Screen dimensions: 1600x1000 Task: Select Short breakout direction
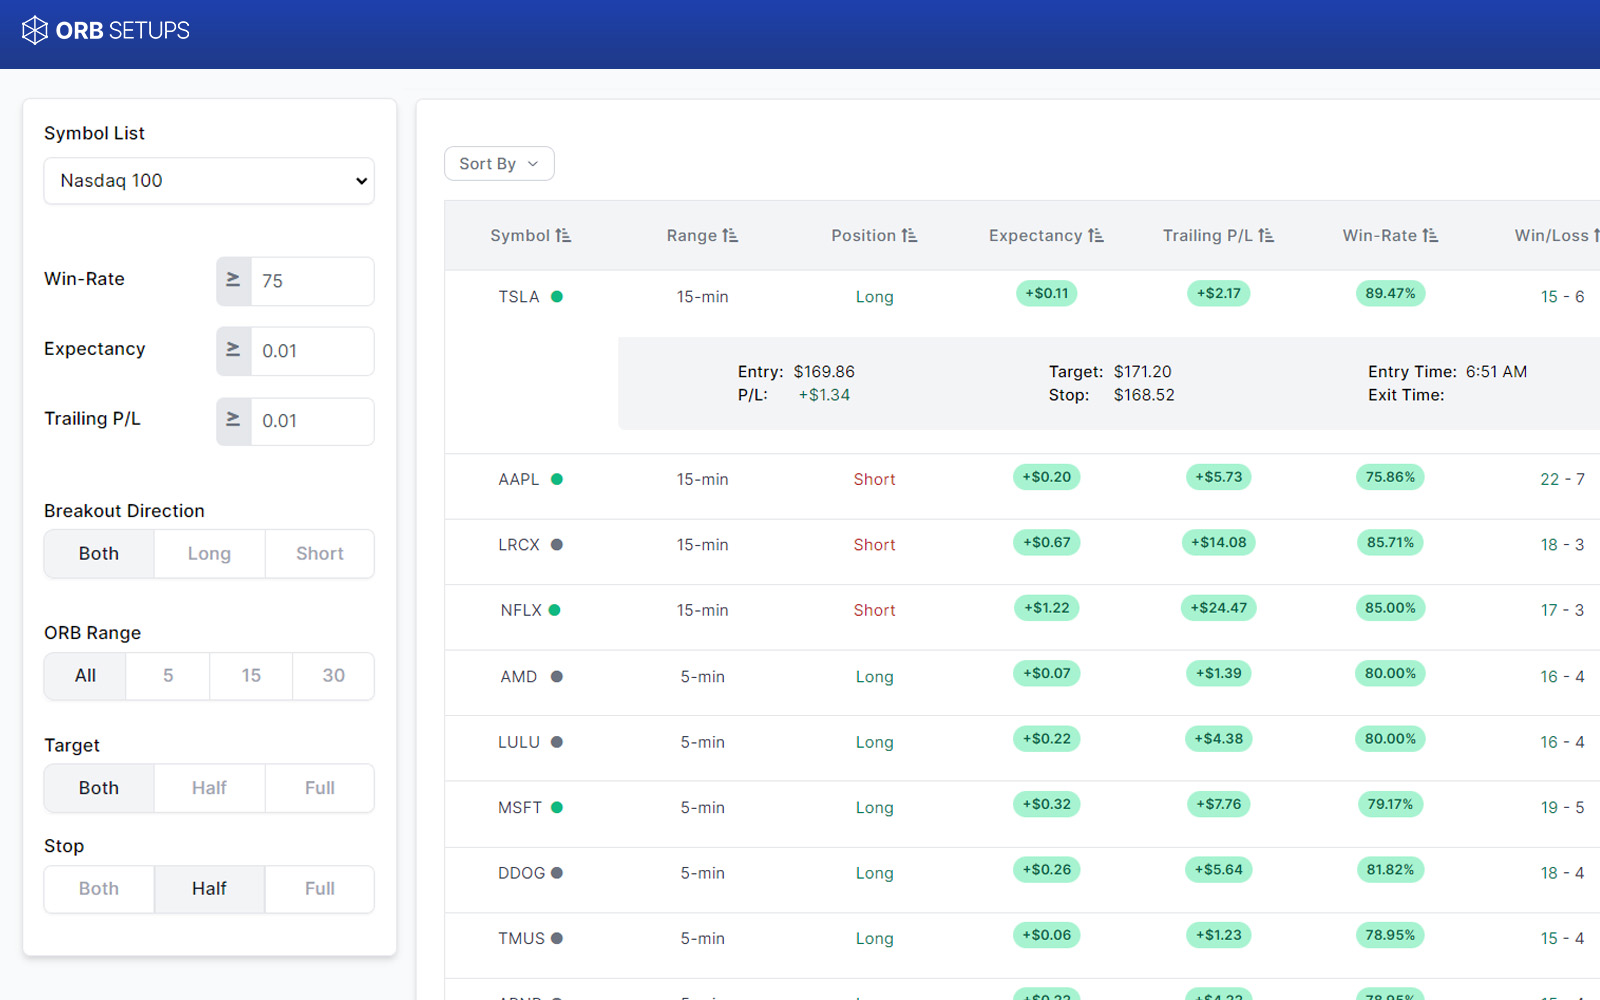[x=320, y=554]
